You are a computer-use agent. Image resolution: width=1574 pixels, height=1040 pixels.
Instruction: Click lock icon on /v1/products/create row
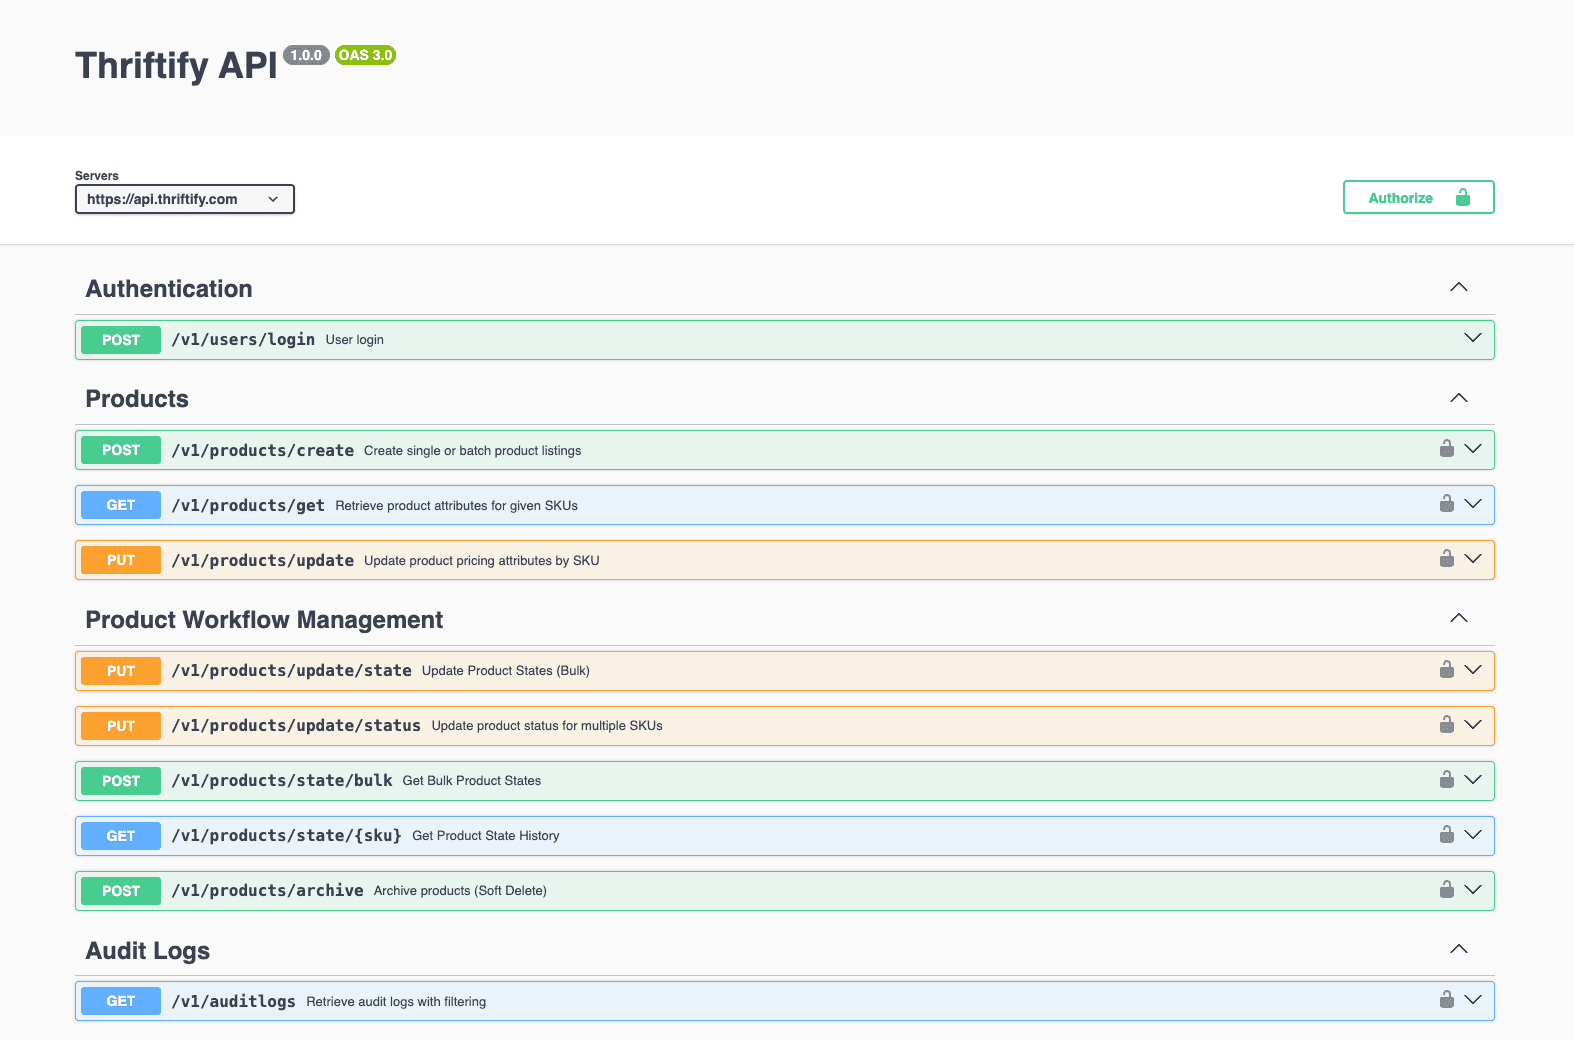1447,448
